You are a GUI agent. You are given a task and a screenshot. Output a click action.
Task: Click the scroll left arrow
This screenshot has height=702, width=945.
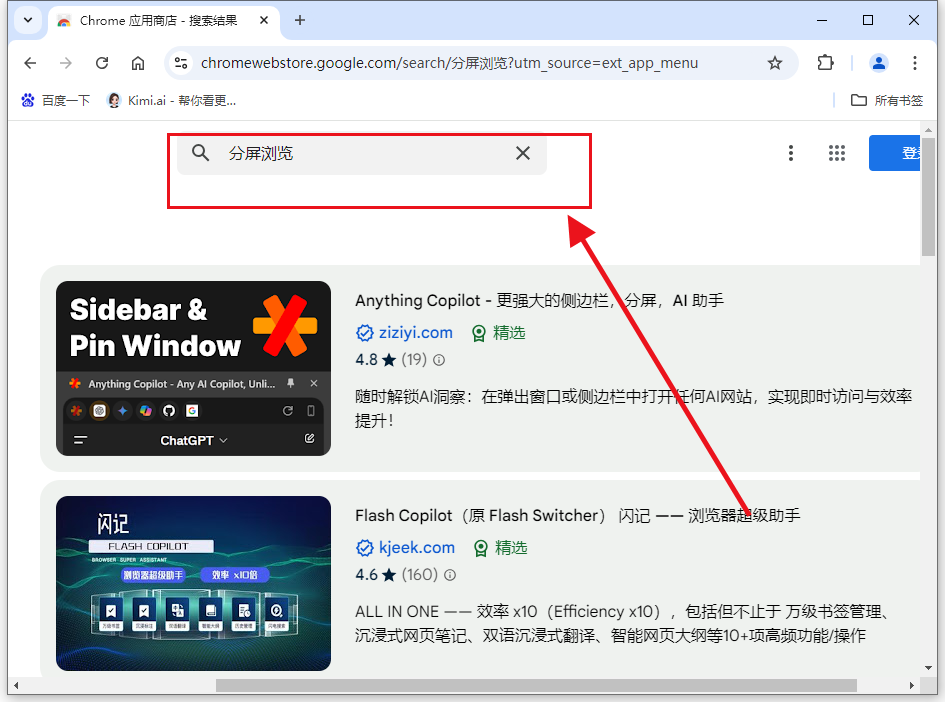(x=16, y=686)
